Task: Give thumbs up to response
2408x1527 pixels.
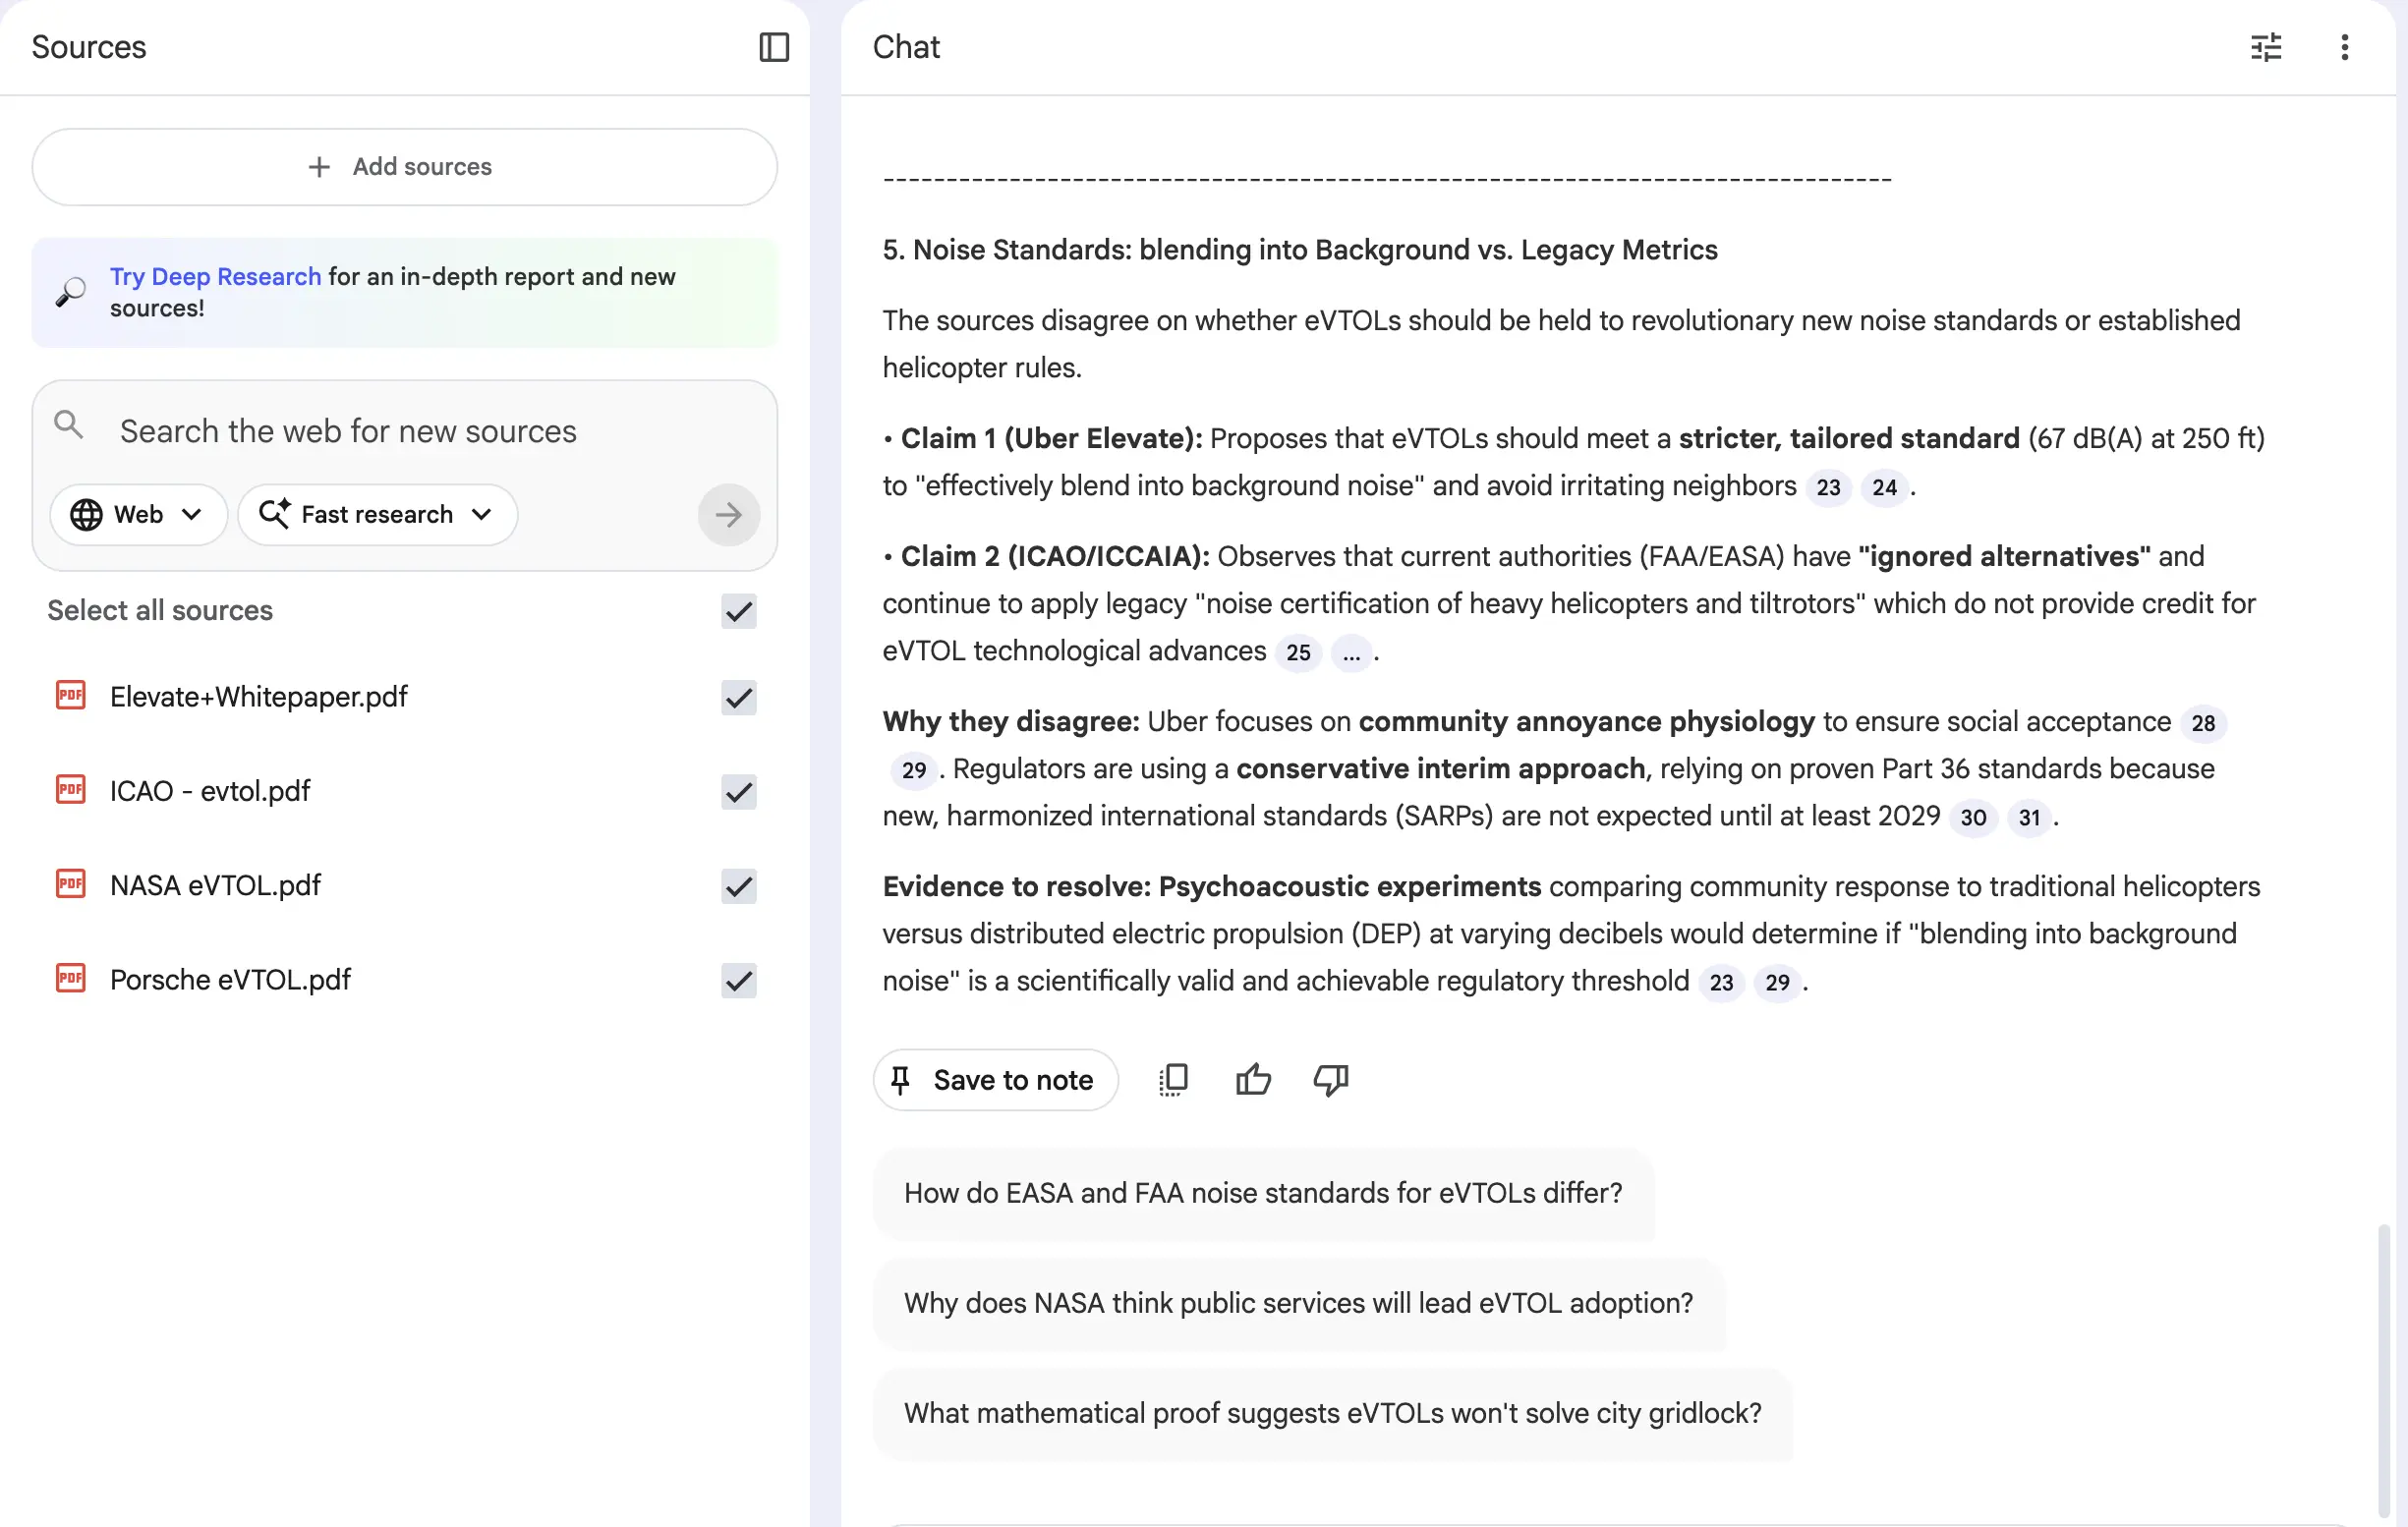Action: [x=1252, y=1080]
